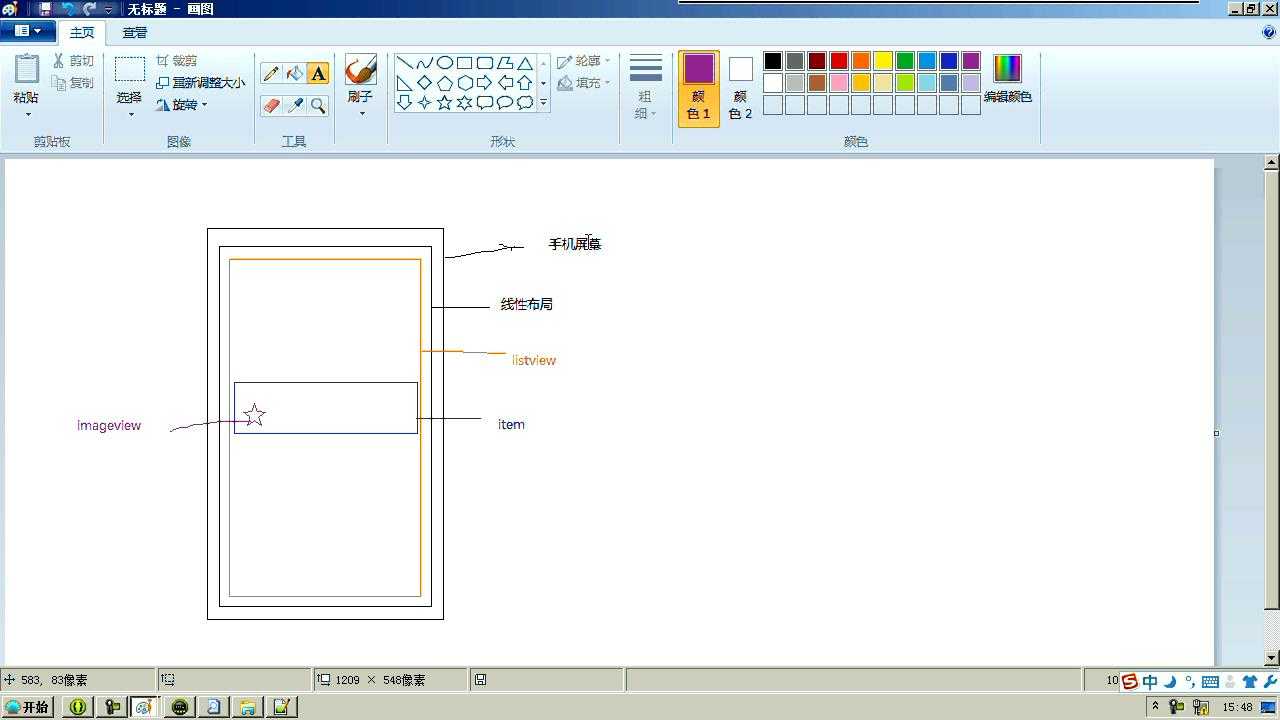The height and width of the screenshot is (720, 1280).
Task: Choose the Curve shape
Action: tap(425, 63)
